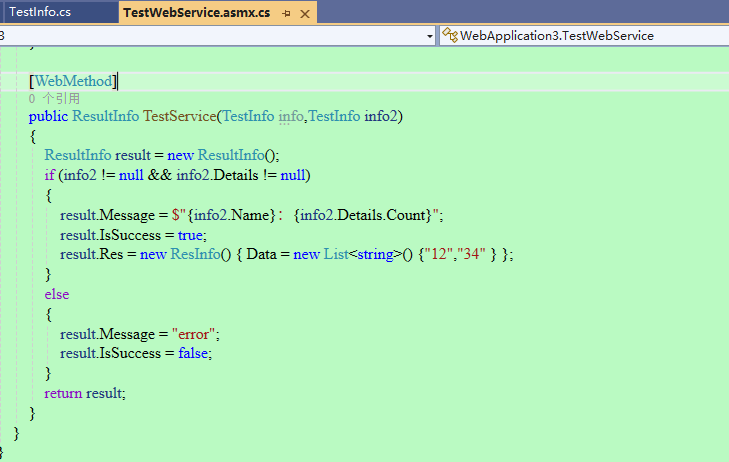729x462 pixels.
Task: Close the TestWebService.asmx.cs tab
Action: pos(305,13)
